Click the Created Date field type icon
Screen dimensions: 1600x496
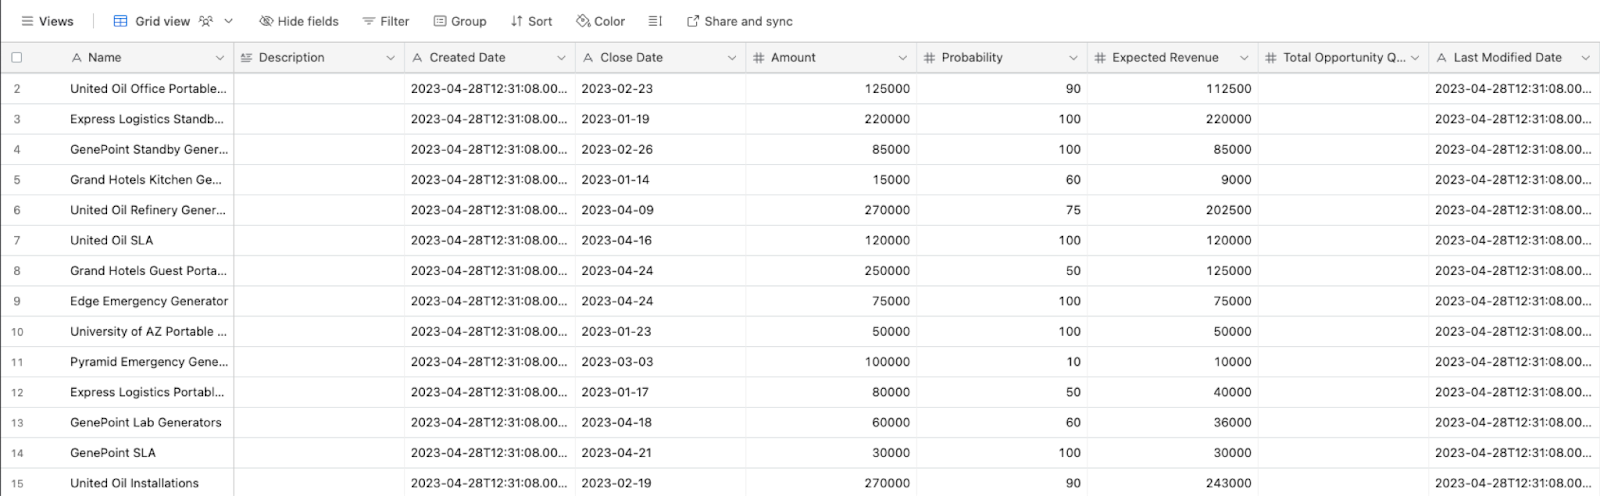pos(418,58)
